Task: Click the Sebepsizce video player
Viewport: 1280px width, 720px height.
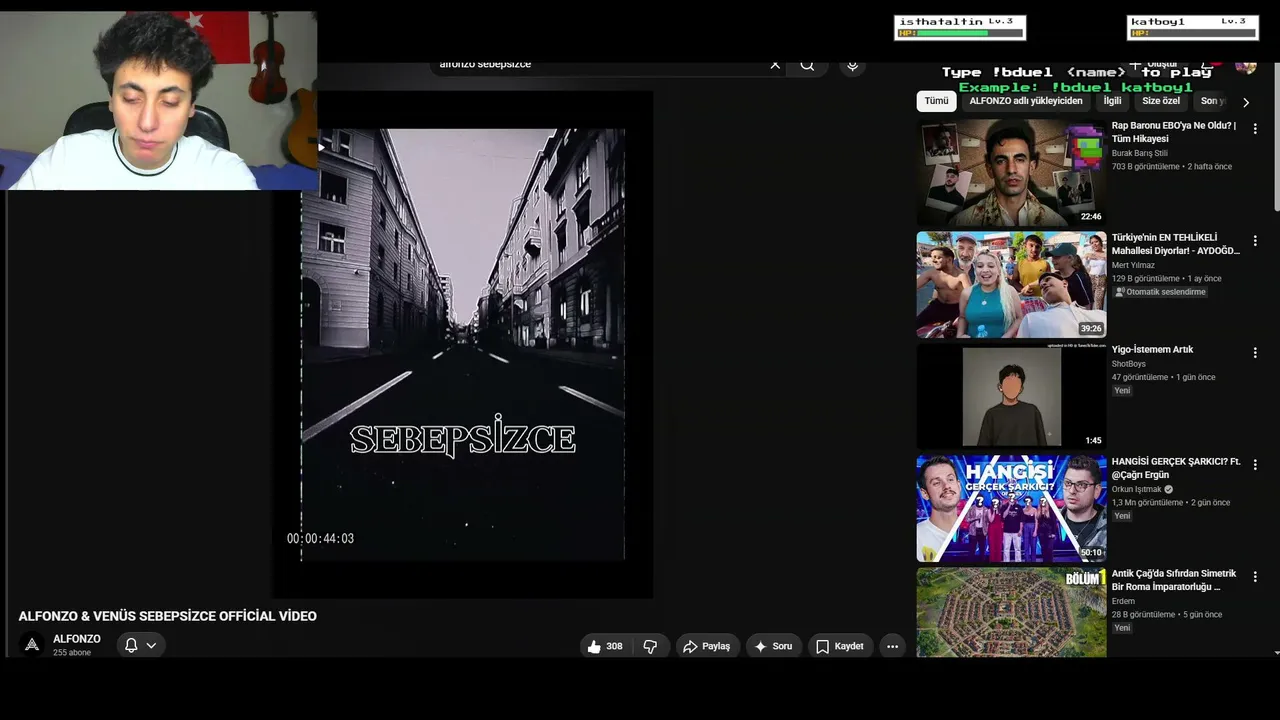Action: [x=463, y=345]
